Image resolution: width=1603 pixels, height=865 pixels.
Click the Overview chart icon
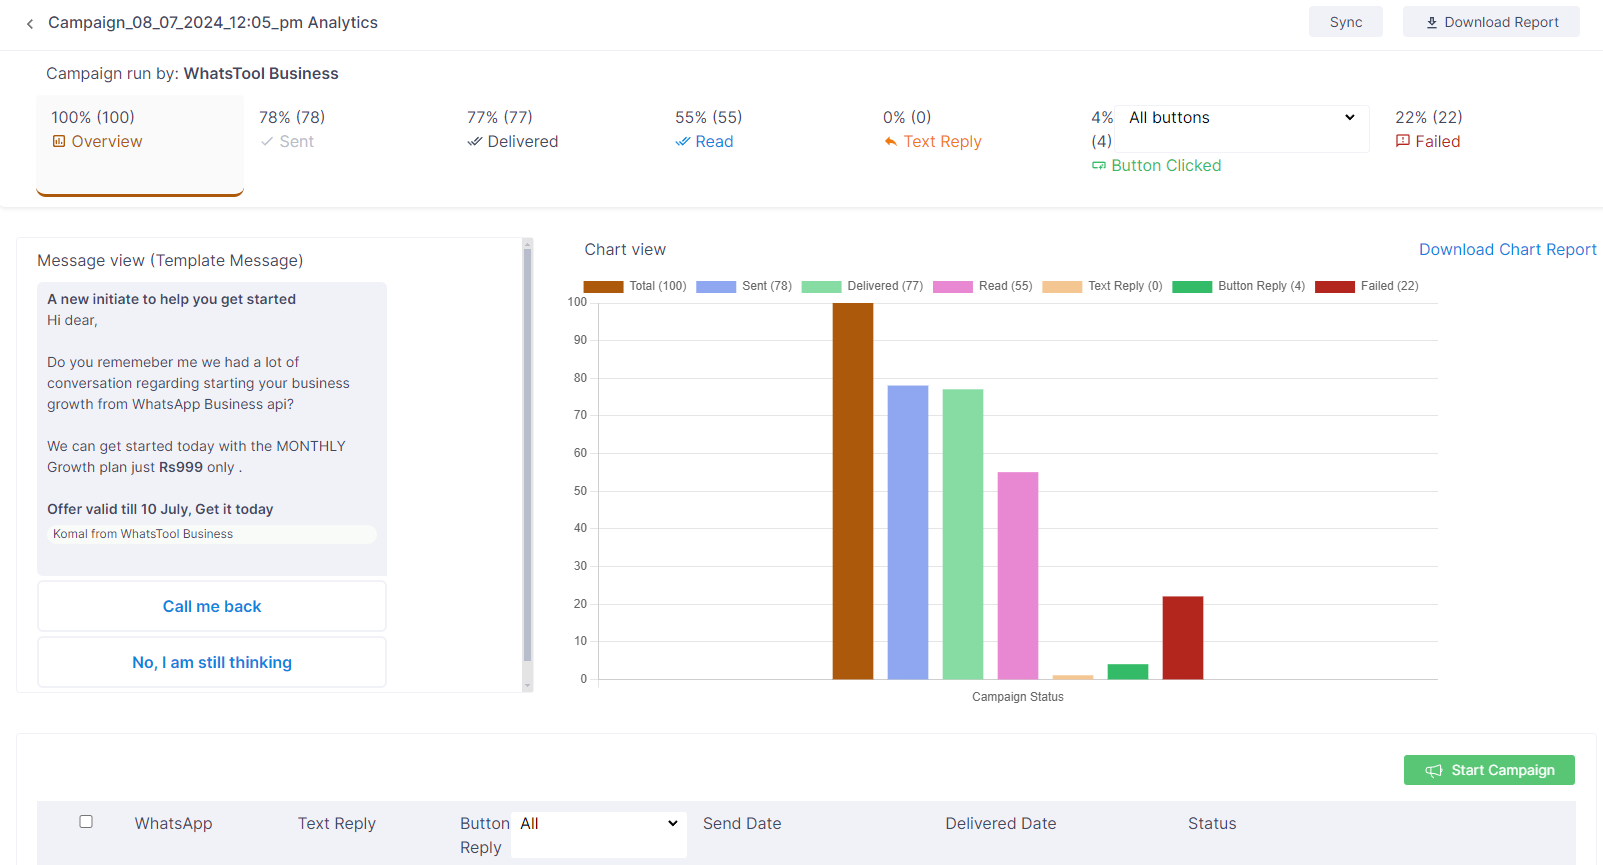(x=59, y=142)
